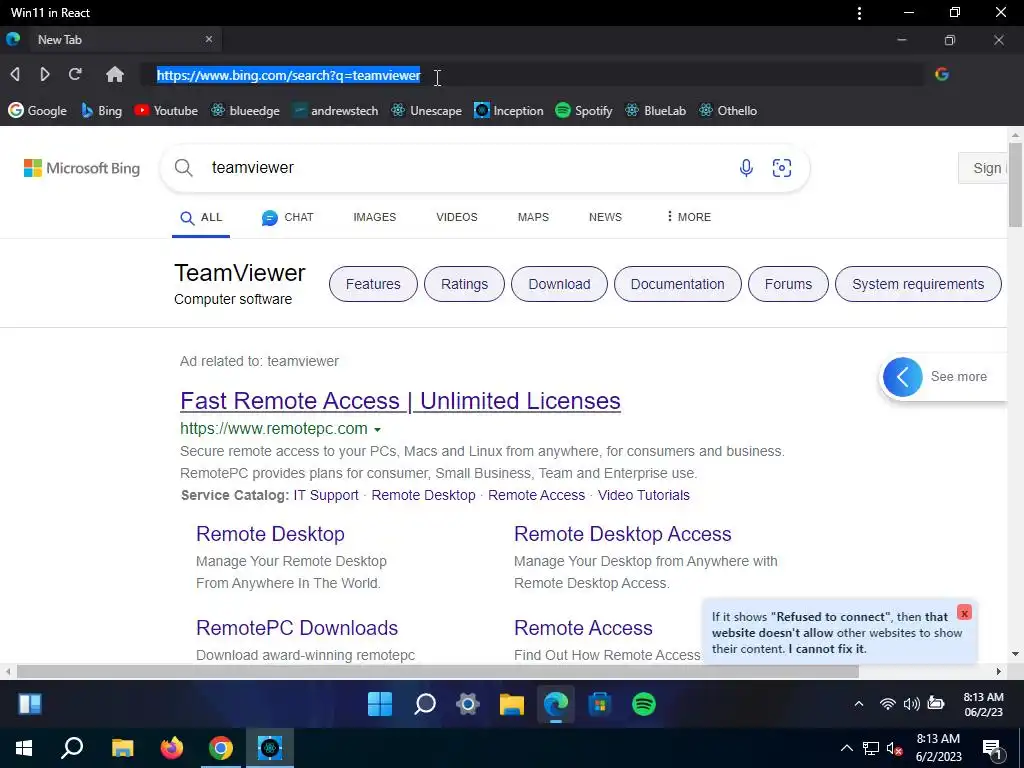Open the Youtube bookmark

click(x=166, y=110)
